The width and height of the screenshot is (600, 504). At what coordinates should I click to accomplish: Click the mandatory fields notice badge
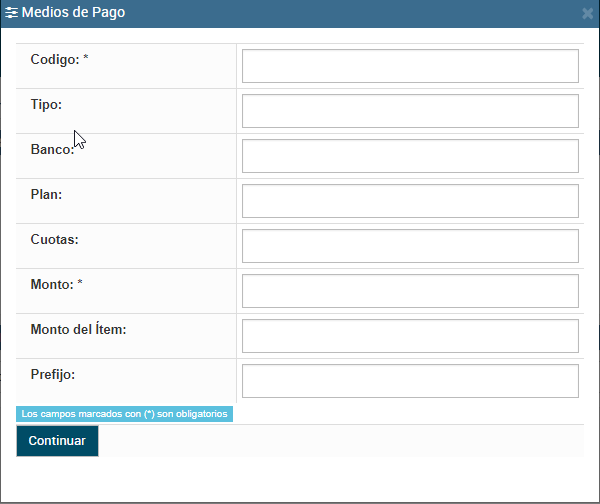pos(125,413)
